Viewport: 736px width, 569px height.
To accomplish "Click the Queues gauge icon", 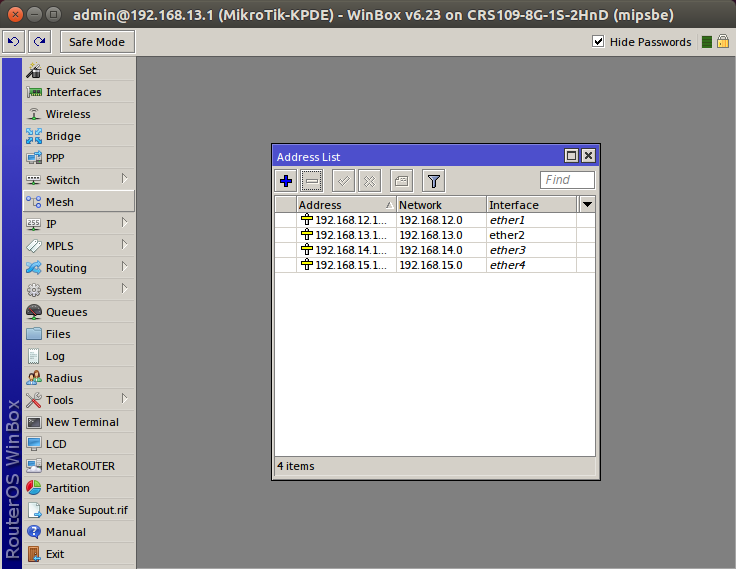I will point(34,312).
